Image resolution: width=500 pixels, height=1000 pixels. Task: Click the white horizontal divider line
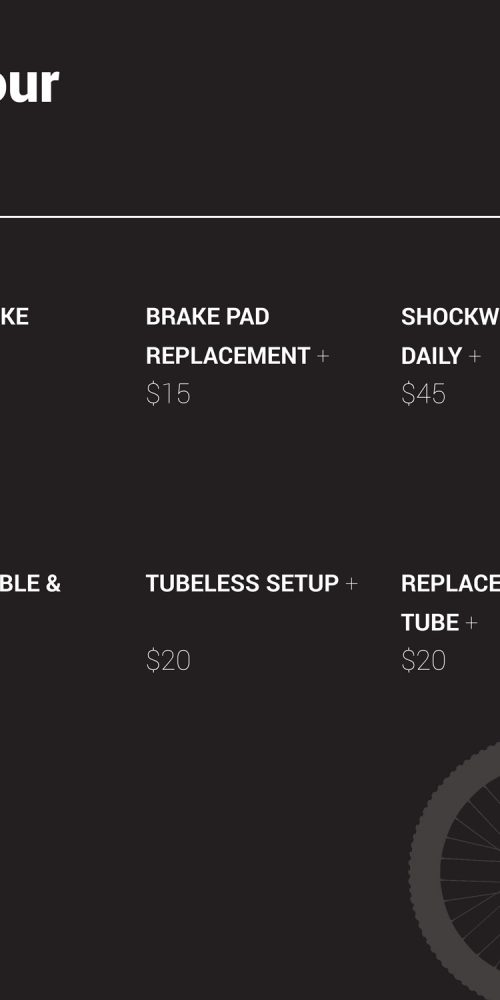(250, 217)
